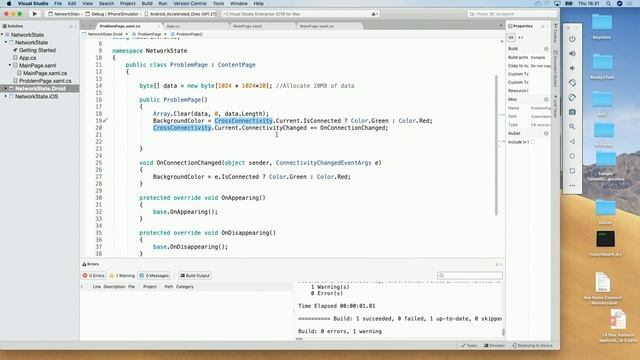Screen dimensions: 640x360
Task: Check the Include in NuGet checkbox
Action: coord(533,142)
